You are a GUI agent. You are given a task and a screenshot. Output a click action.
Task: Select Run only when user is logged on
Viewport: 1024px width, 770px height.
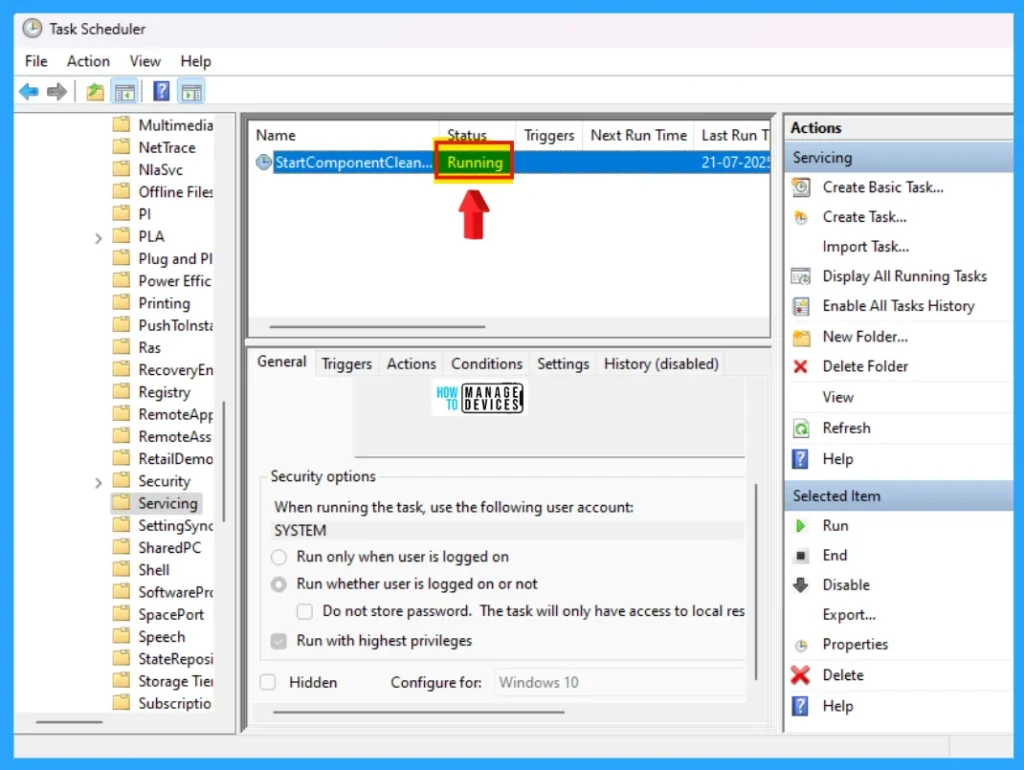tap(279, 557)
